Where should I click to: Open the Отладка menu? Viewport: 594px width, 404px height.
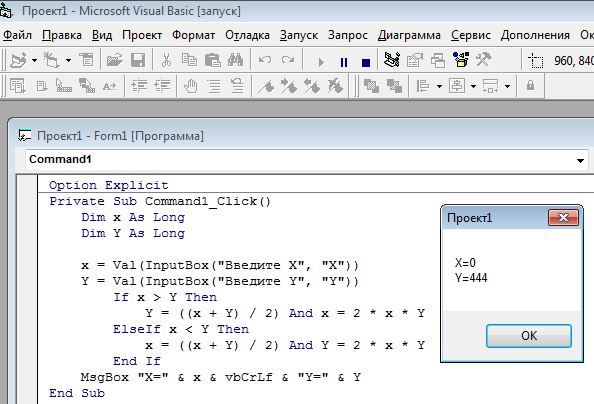coord(247,35)
